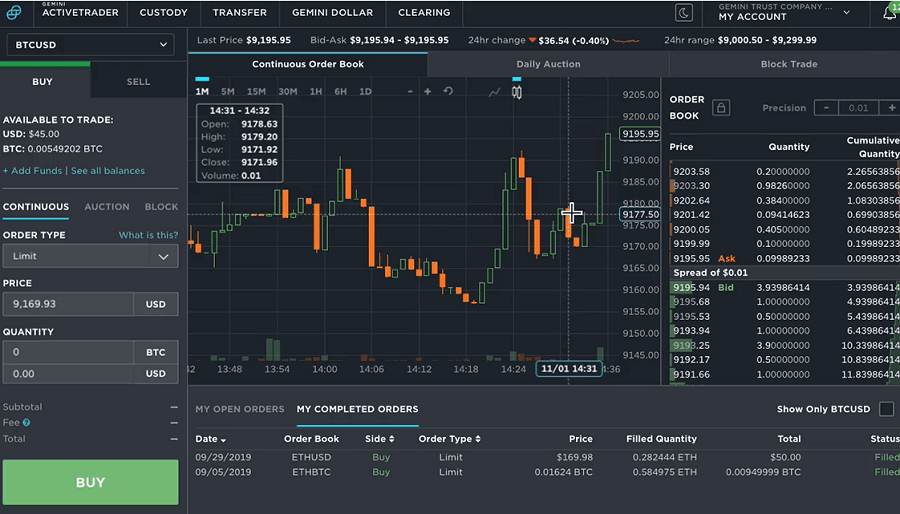Toggle the dark mode moon icon
This screenshot has height=514, width=900.
pos(684,13)
